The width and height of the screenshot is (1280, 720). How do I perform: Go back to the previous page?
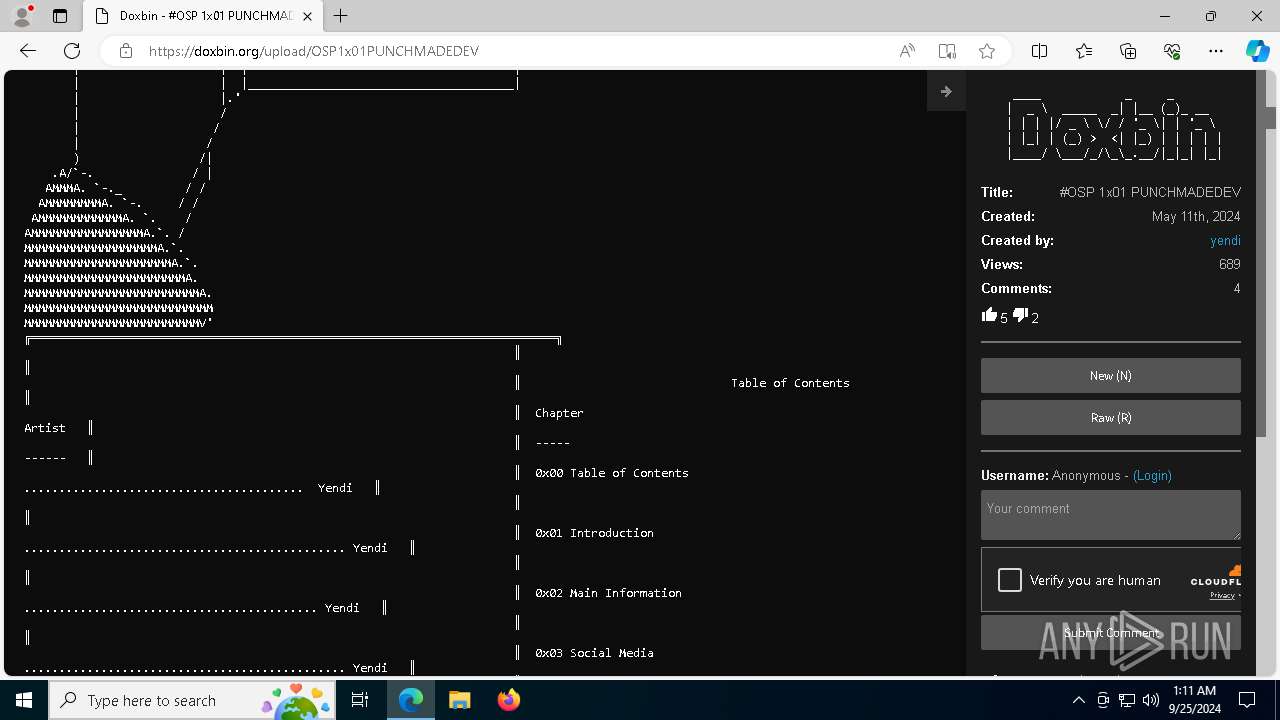[28, 51]
